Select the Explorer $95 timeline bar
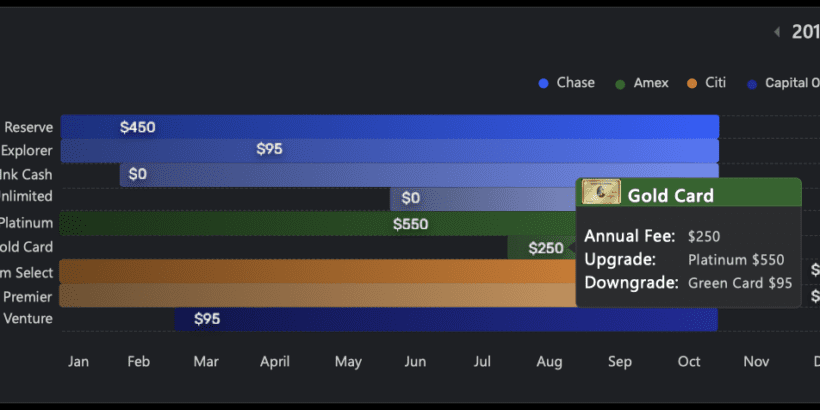The height and width of the screenshot is (410, 820). (x=390, y=151)
